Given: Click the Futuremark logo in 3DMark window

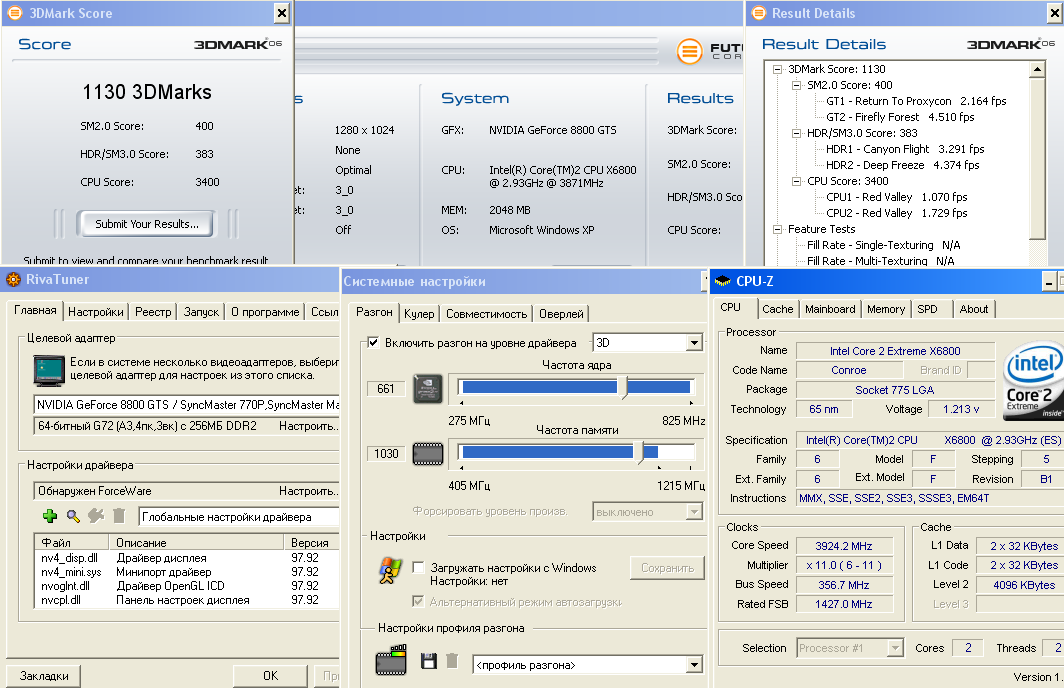Looking at the screenshot, I should tap(690, 51).
